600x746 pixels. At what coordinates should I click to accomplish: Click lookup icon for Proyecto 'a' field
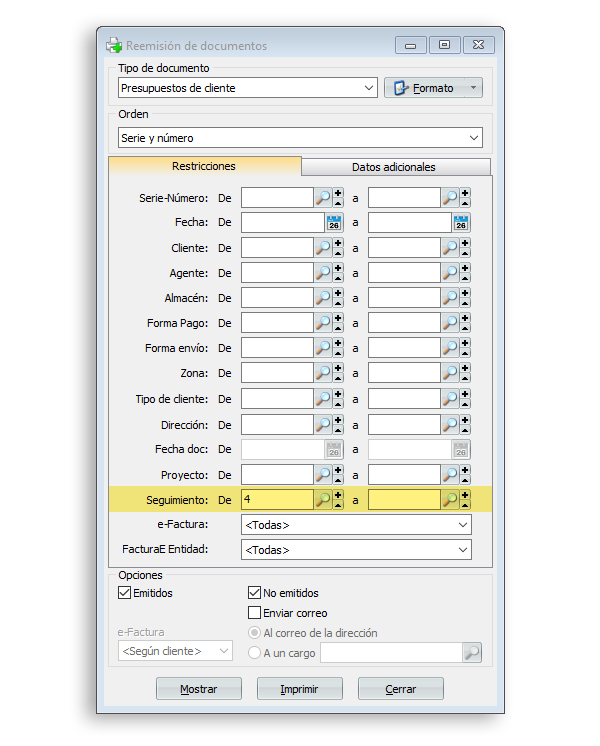[450, 475]
